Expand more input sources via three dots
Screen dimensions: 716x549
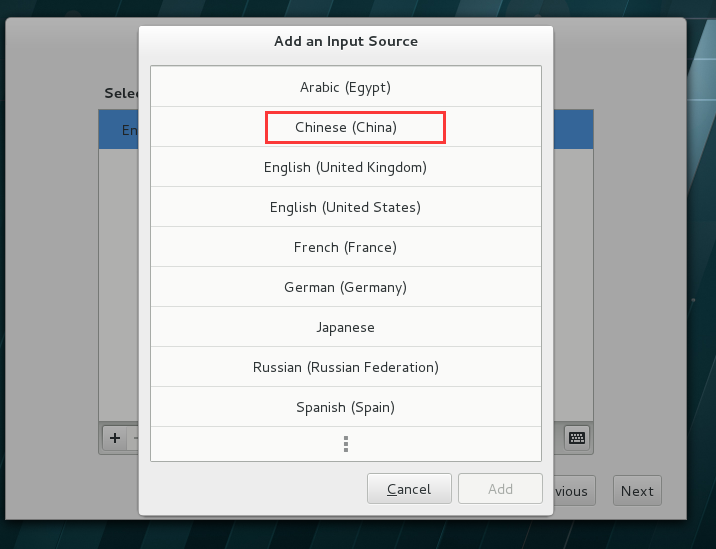point(346,444)
